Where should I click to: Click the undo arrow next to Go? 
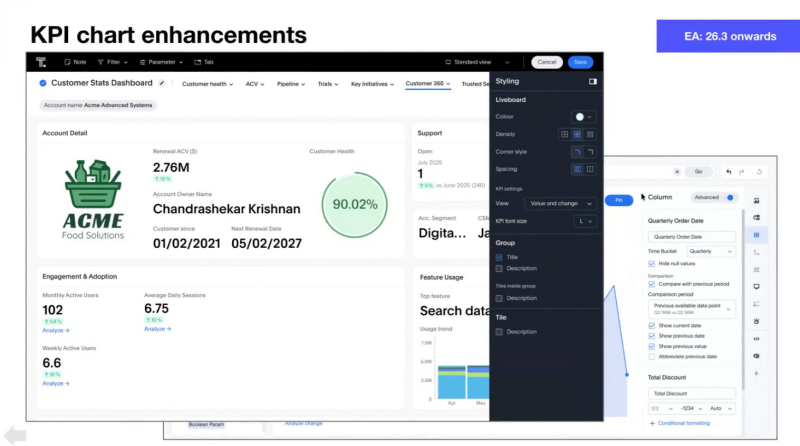pos(729,171)
